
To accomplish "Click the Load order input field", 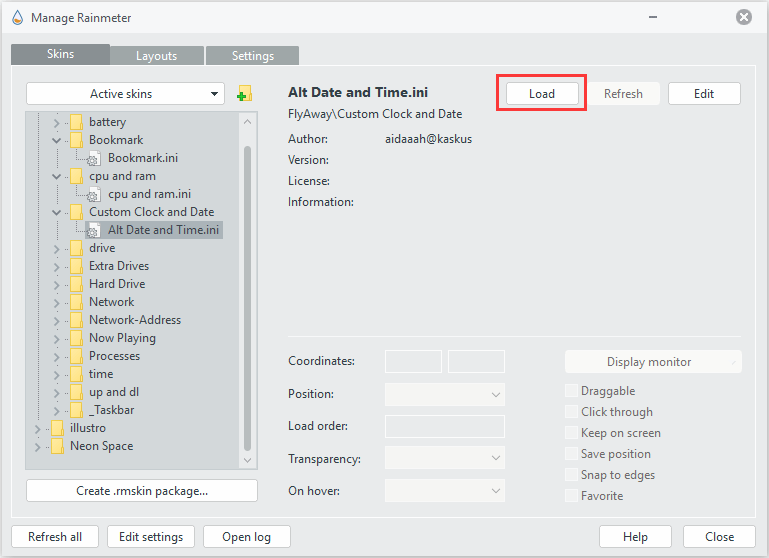I will tap(445, 427).
